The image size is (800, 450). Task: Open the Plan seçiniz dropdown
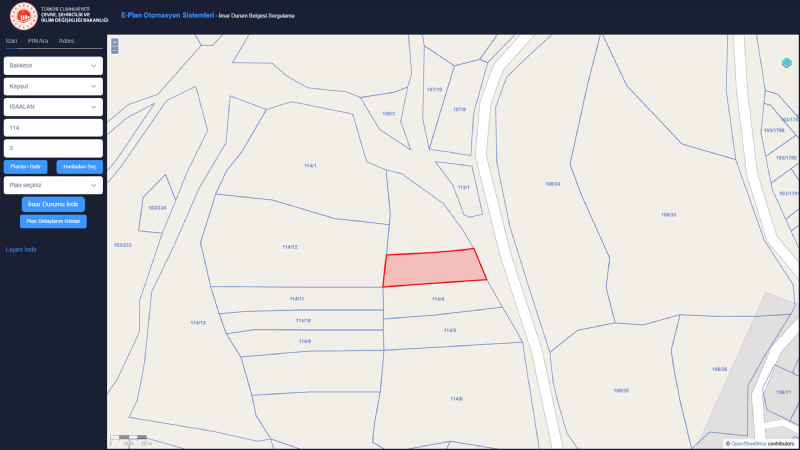point(53,185)
